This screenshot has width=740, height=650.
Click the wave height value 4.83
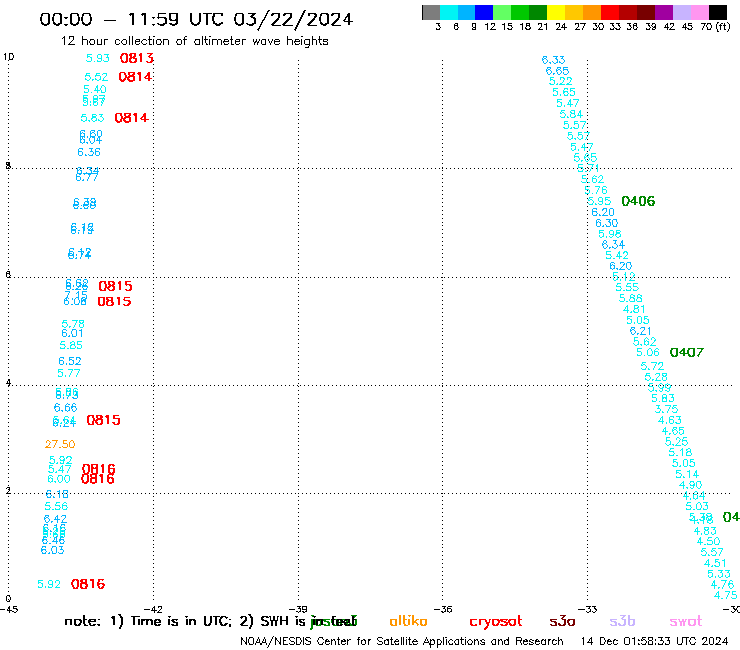pos(705,531)
